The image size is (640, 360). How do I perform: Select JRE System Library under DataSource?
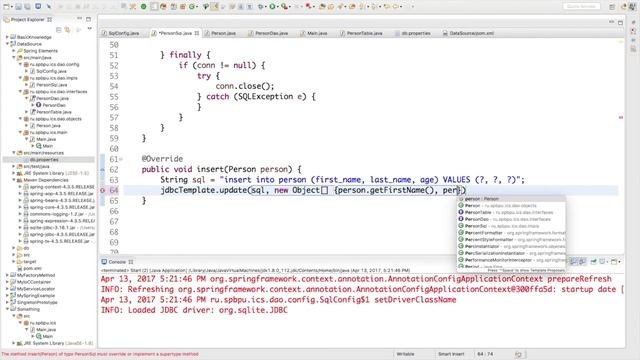pos(55,173)
